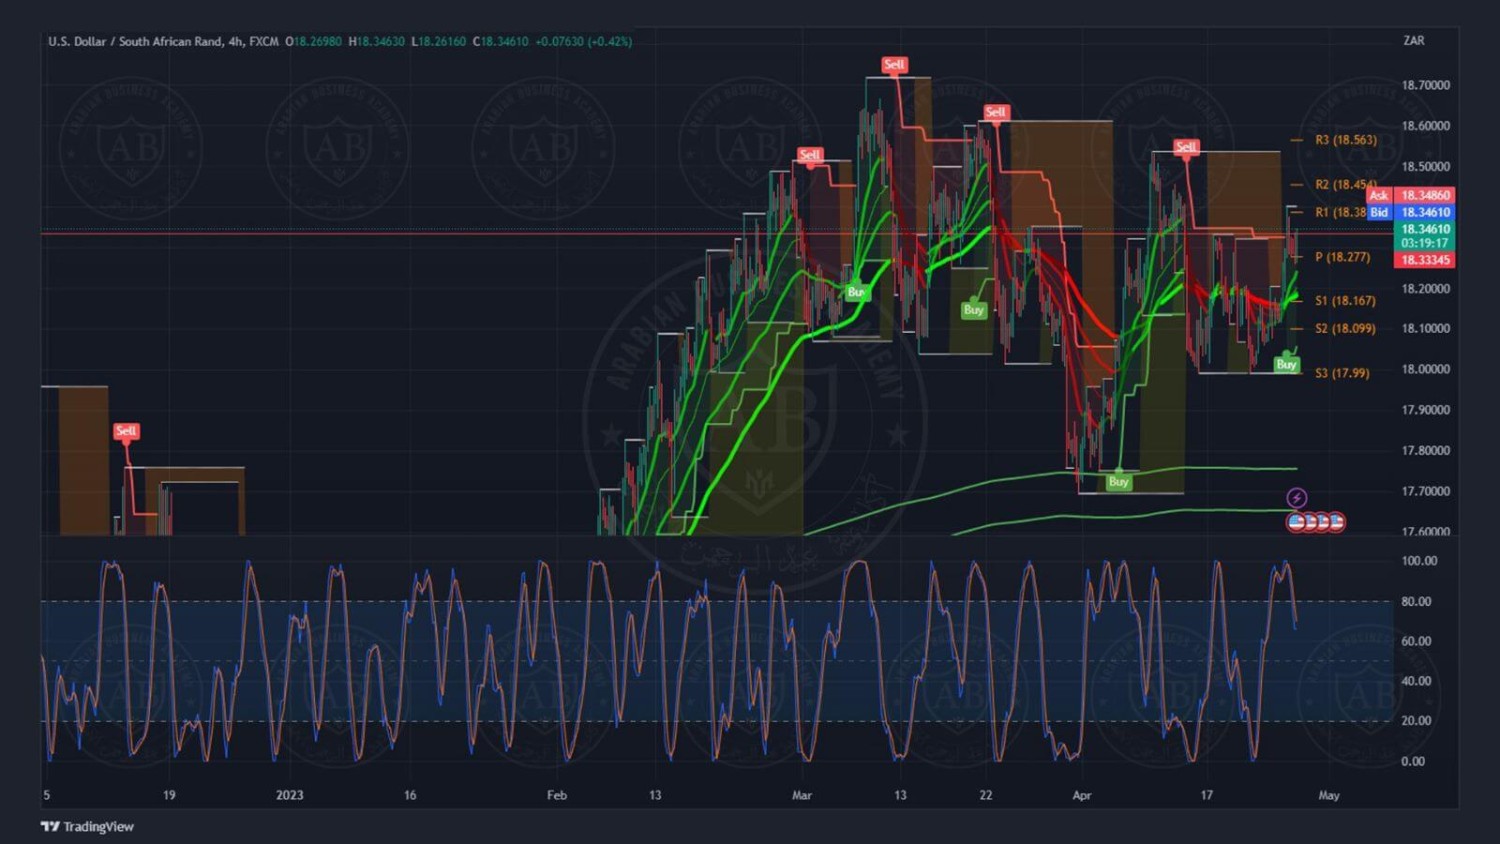This screenshot has width=1500, height=844.
Task: Click the 40.00 oscillator scale label
Action: 1416,681
